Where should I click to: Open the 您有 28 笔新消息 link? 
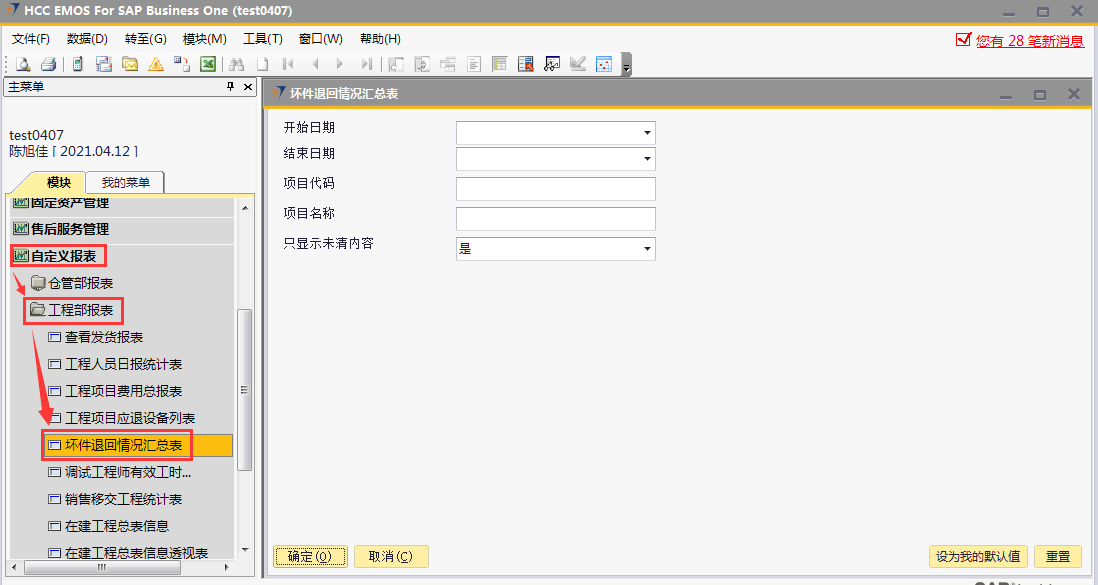pyautogui.click(x=1029, y=41)
